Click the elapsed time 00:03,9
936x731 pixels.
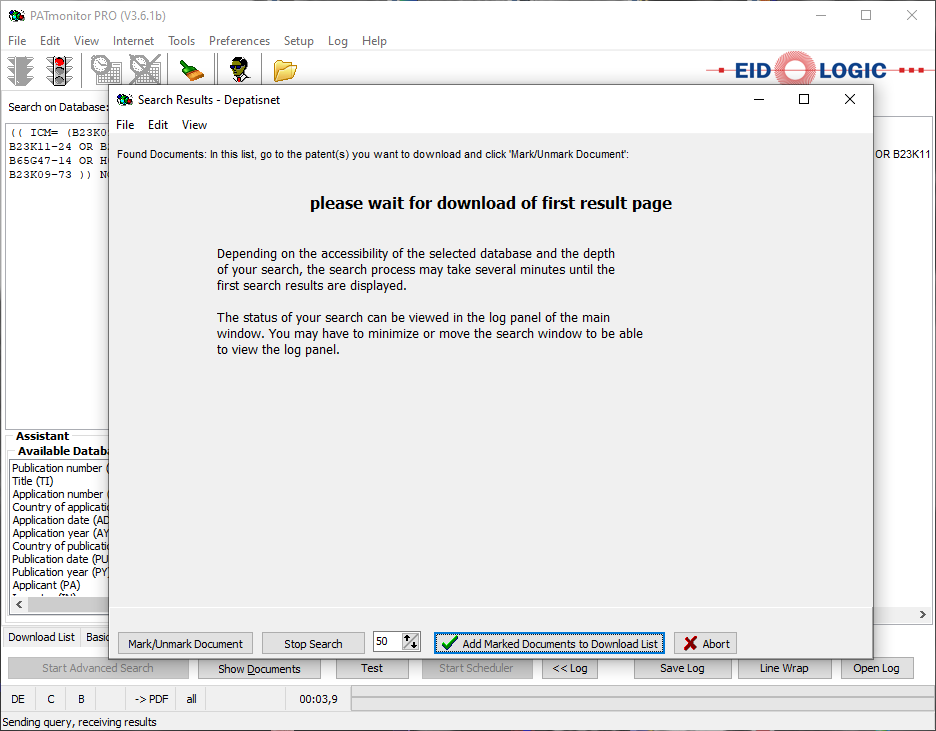pos(318,699)
